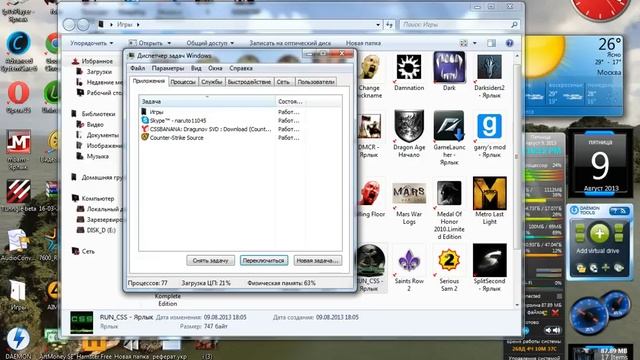This screenshot has width=640, height=360.
Task: Switch to the Службы tab
Action: 211,82
